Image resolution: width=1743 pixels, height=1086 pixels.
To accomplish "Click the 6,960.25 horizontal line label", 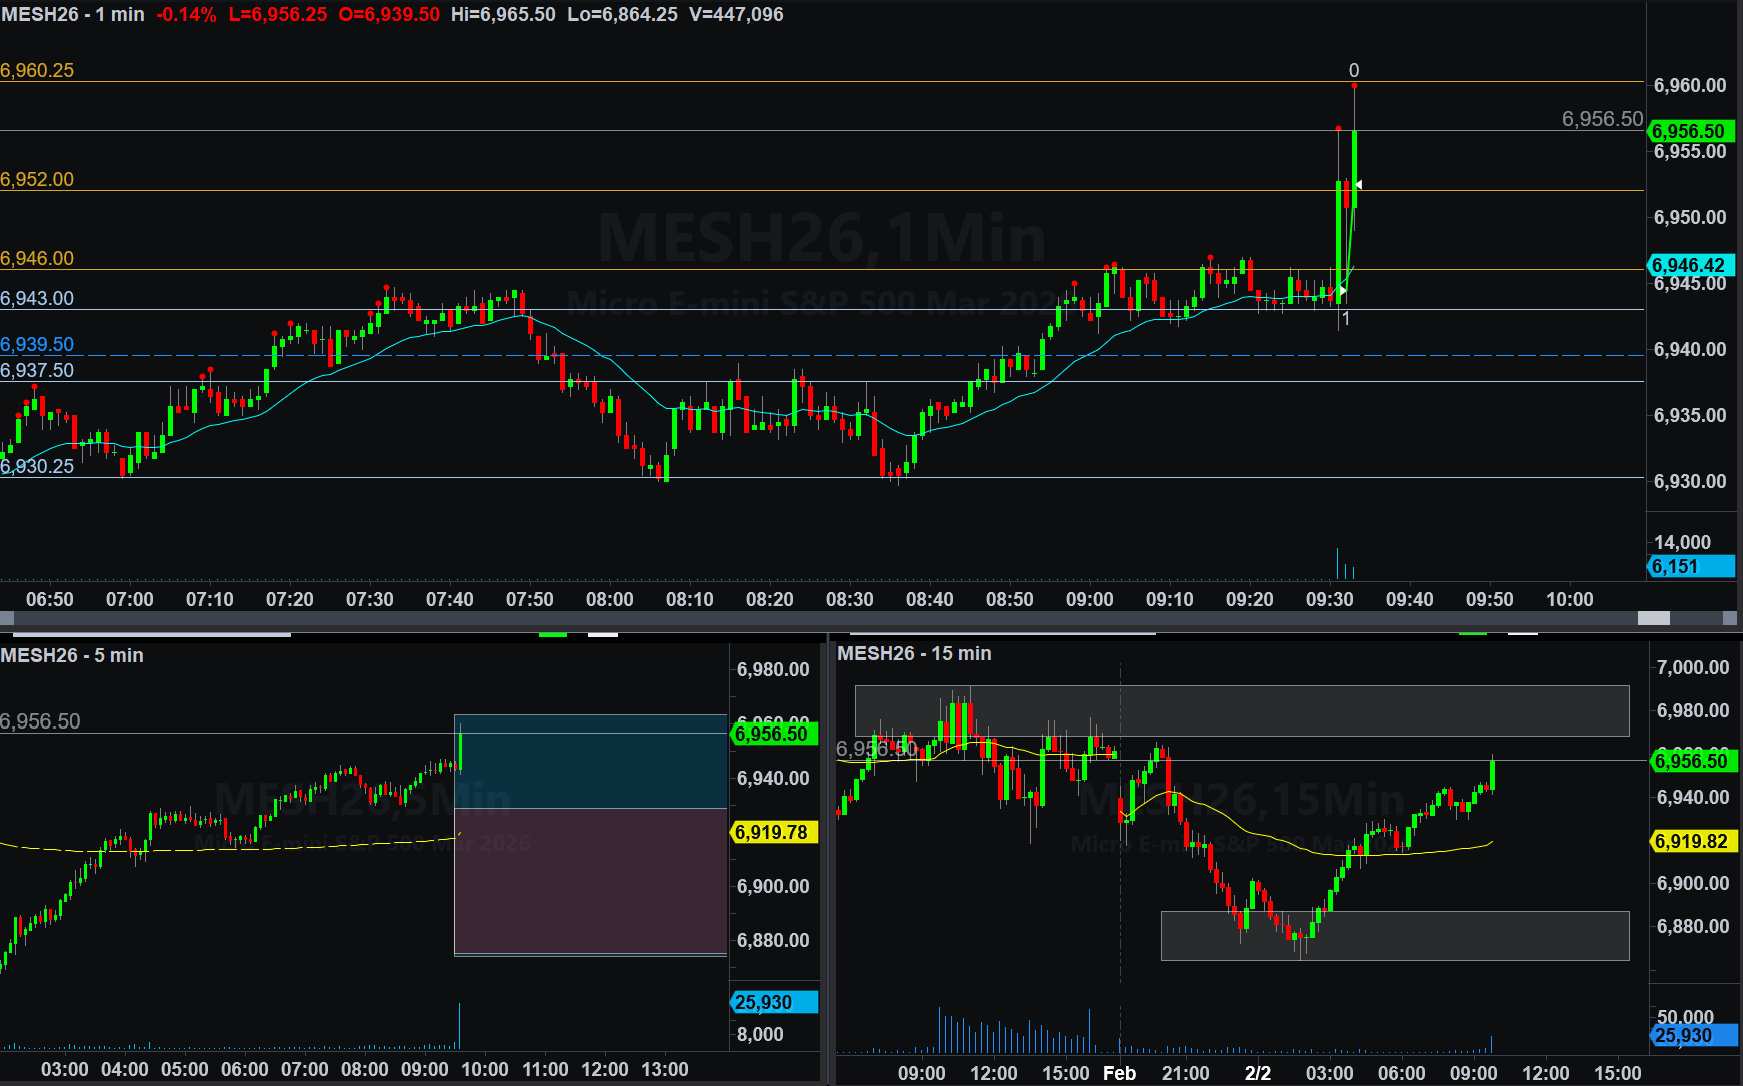I will pyautogui.click(x=37, y=71).
